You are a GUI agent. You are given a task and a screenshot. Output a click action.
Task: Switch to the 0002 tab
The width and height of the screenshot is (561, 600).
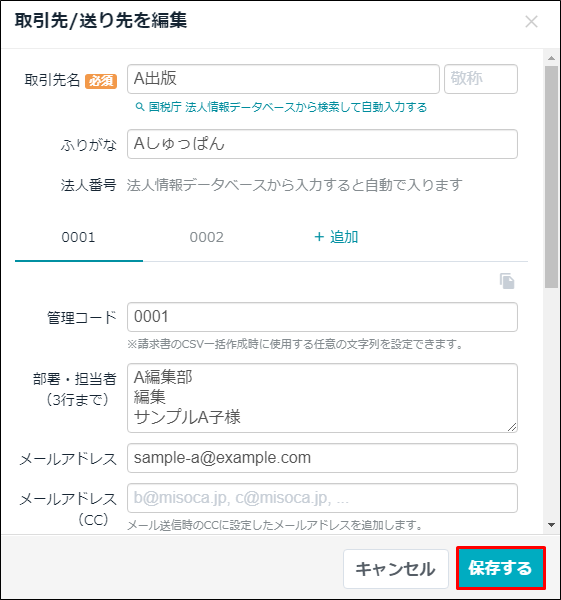tap(207, 238)
